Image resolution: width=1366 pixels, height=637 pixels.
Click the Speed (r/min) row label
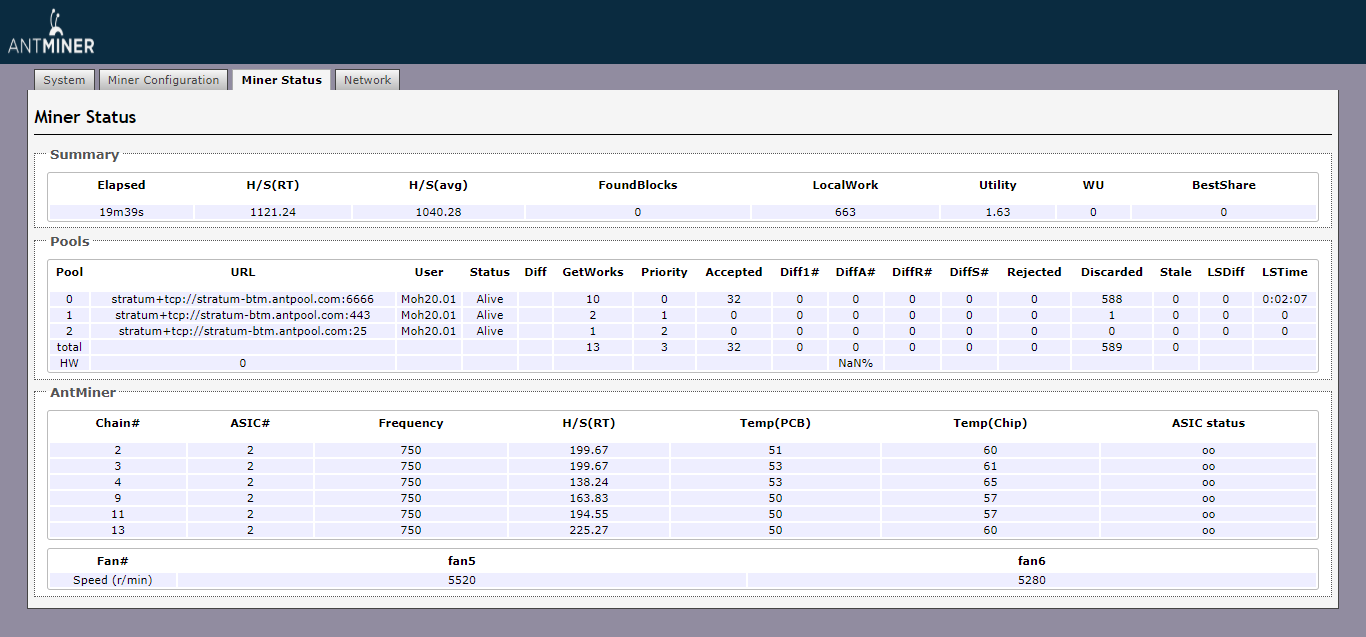pyautogui.click(x=113, y=580)
